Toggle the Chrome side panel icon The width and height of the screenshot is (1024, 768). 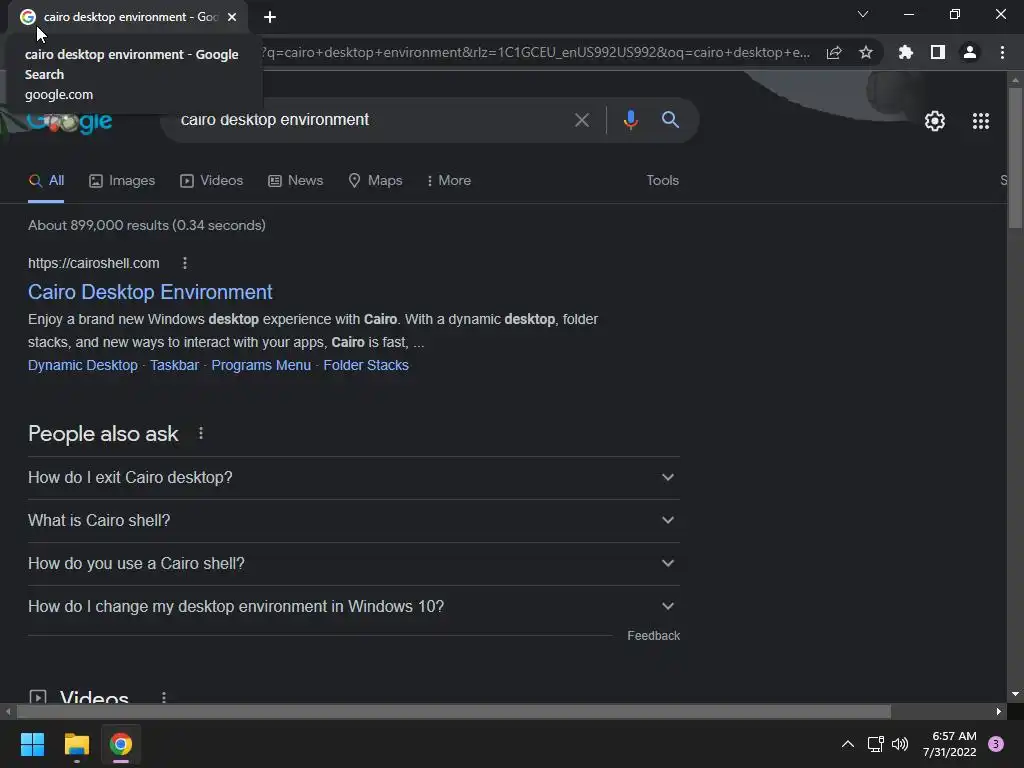click(x=938, y=52)
